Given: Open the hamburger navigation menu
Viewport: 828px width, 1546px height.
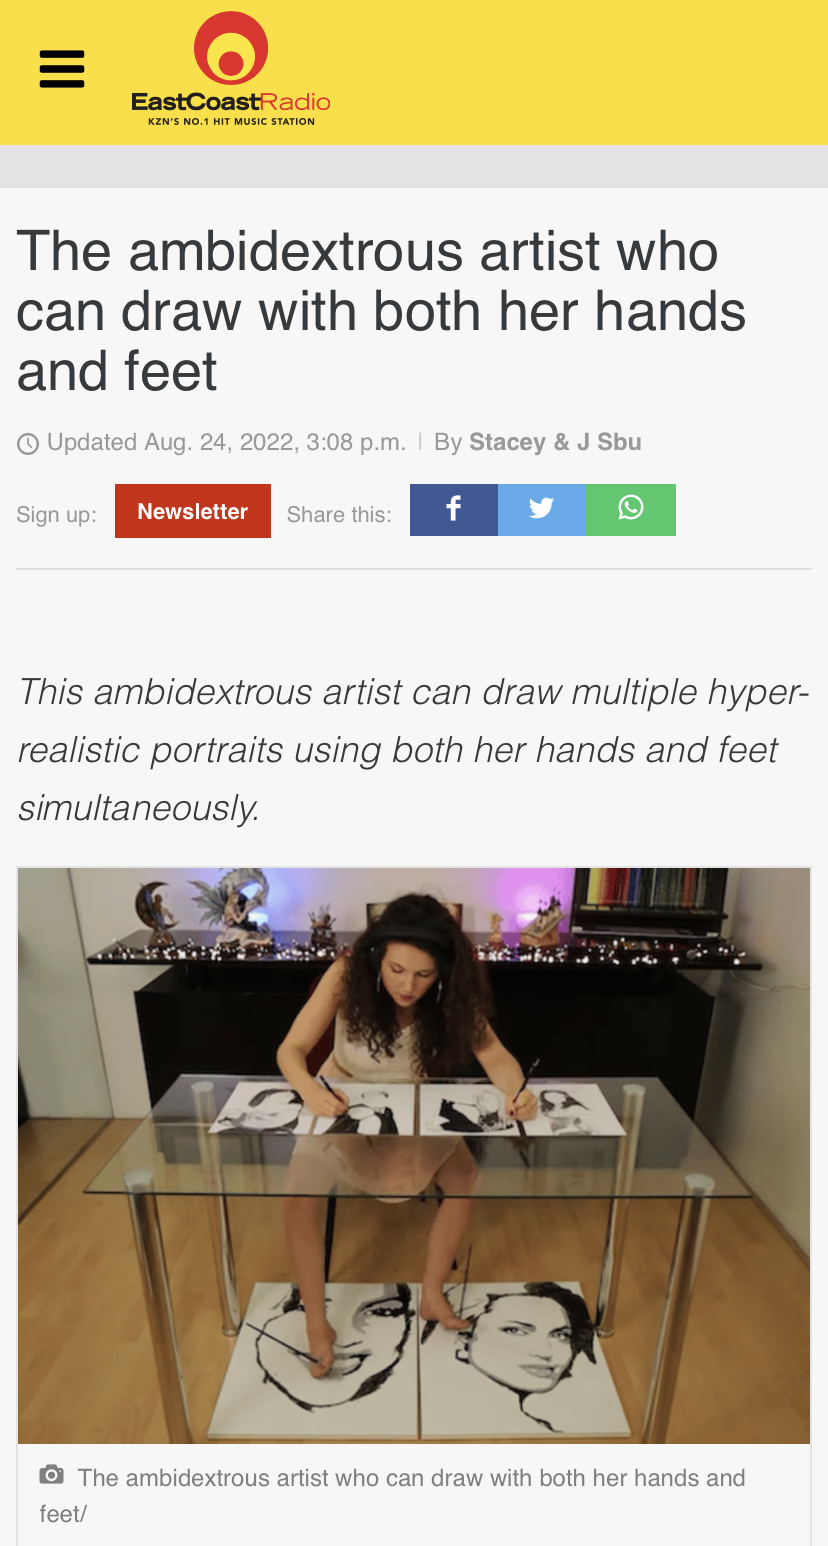Looking at the screenshot, I should coord(62,70).
